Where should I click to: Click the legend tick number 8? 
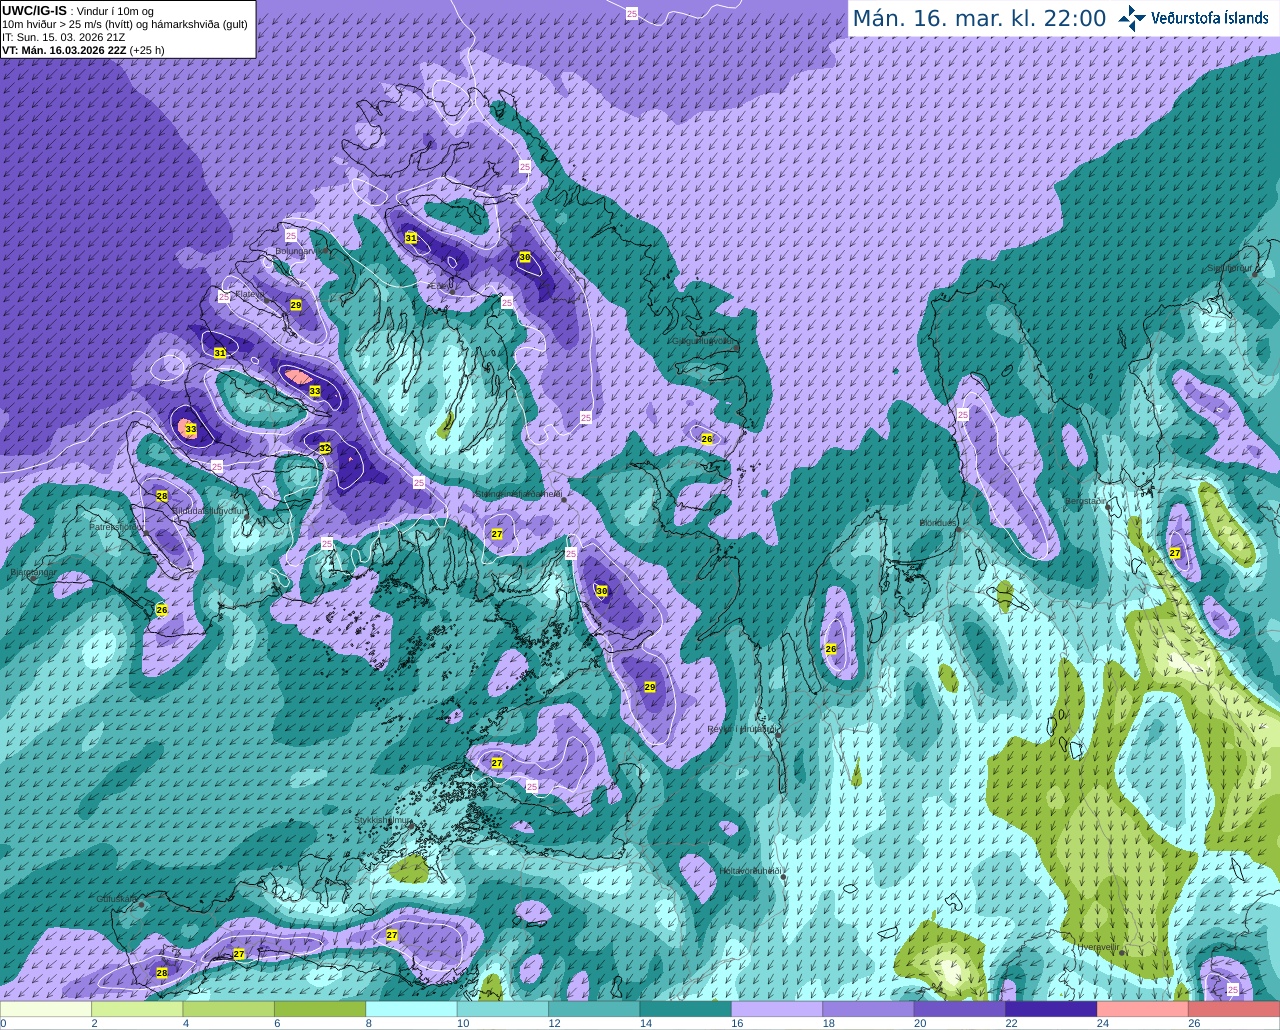click(x=368, y=1023)
